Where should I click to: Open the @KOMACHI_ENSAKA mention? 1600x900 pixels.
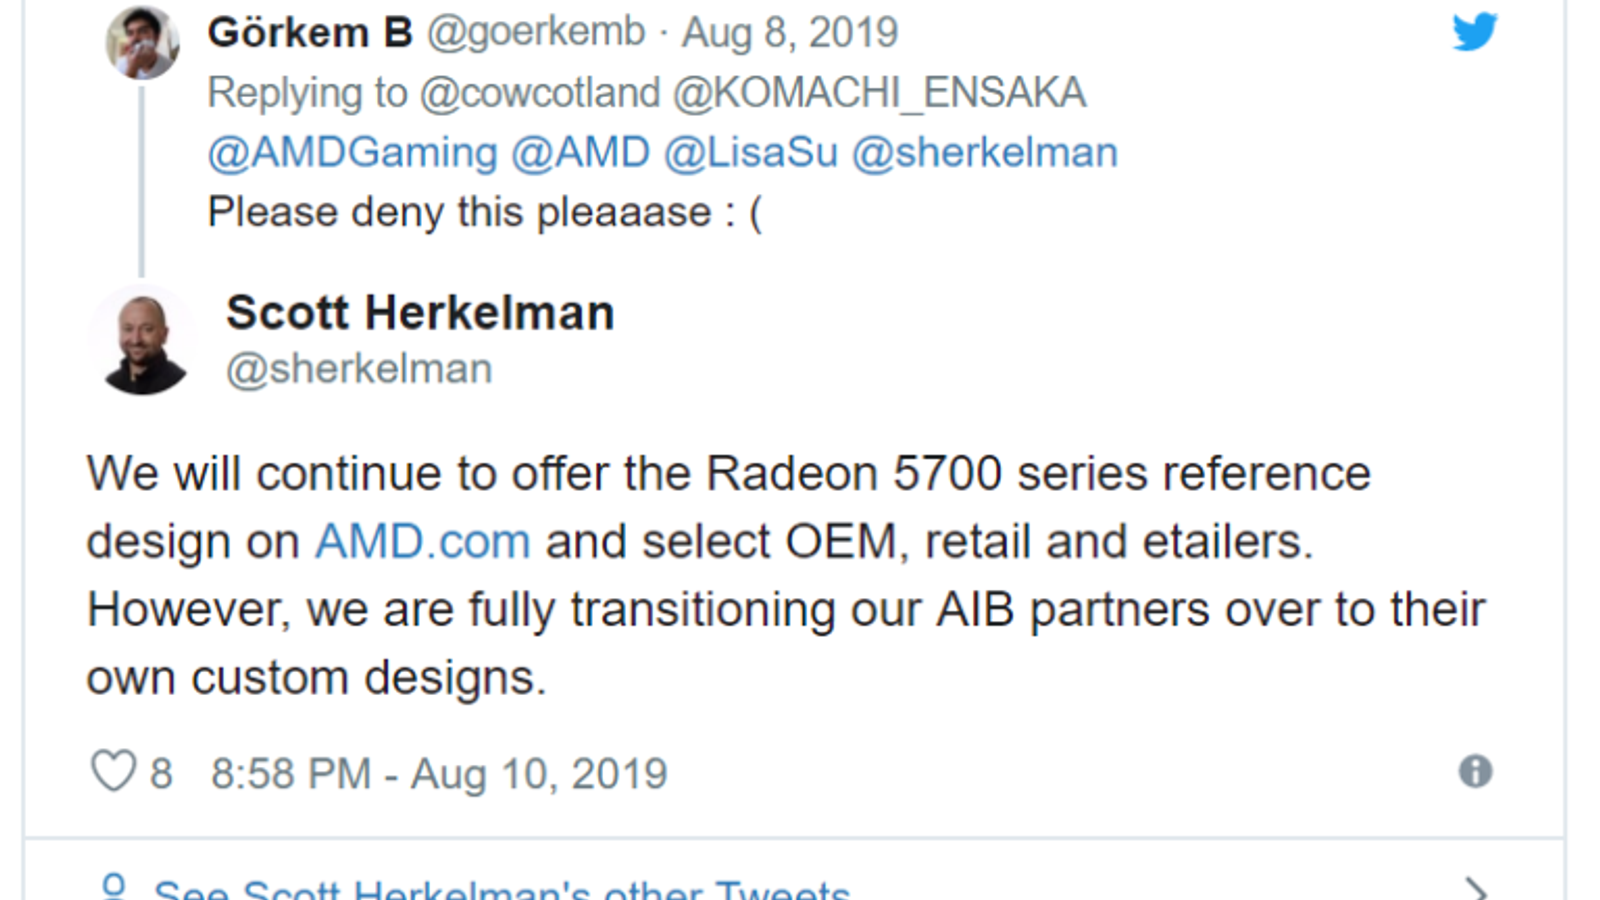point(879,93)
